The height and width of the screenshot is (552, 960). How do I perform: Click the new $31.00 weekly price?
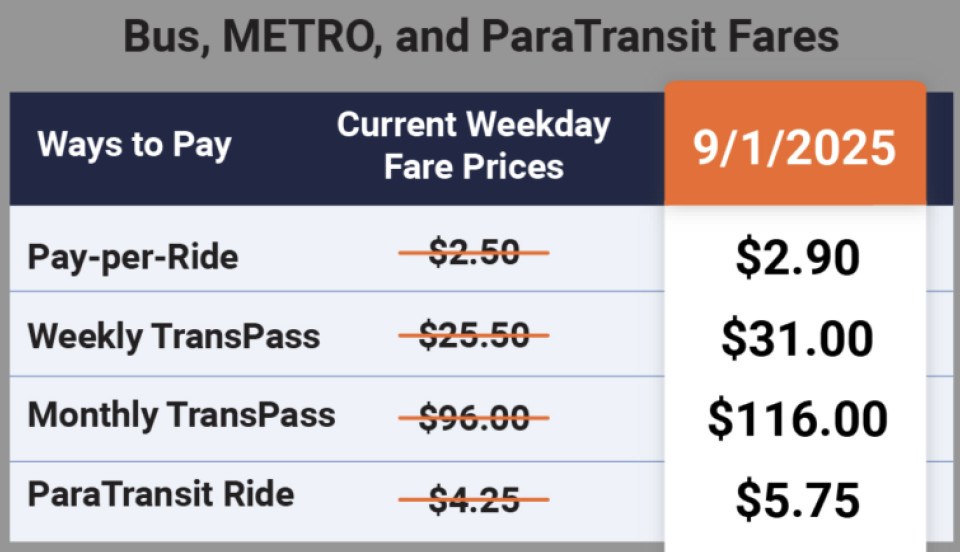797,337
